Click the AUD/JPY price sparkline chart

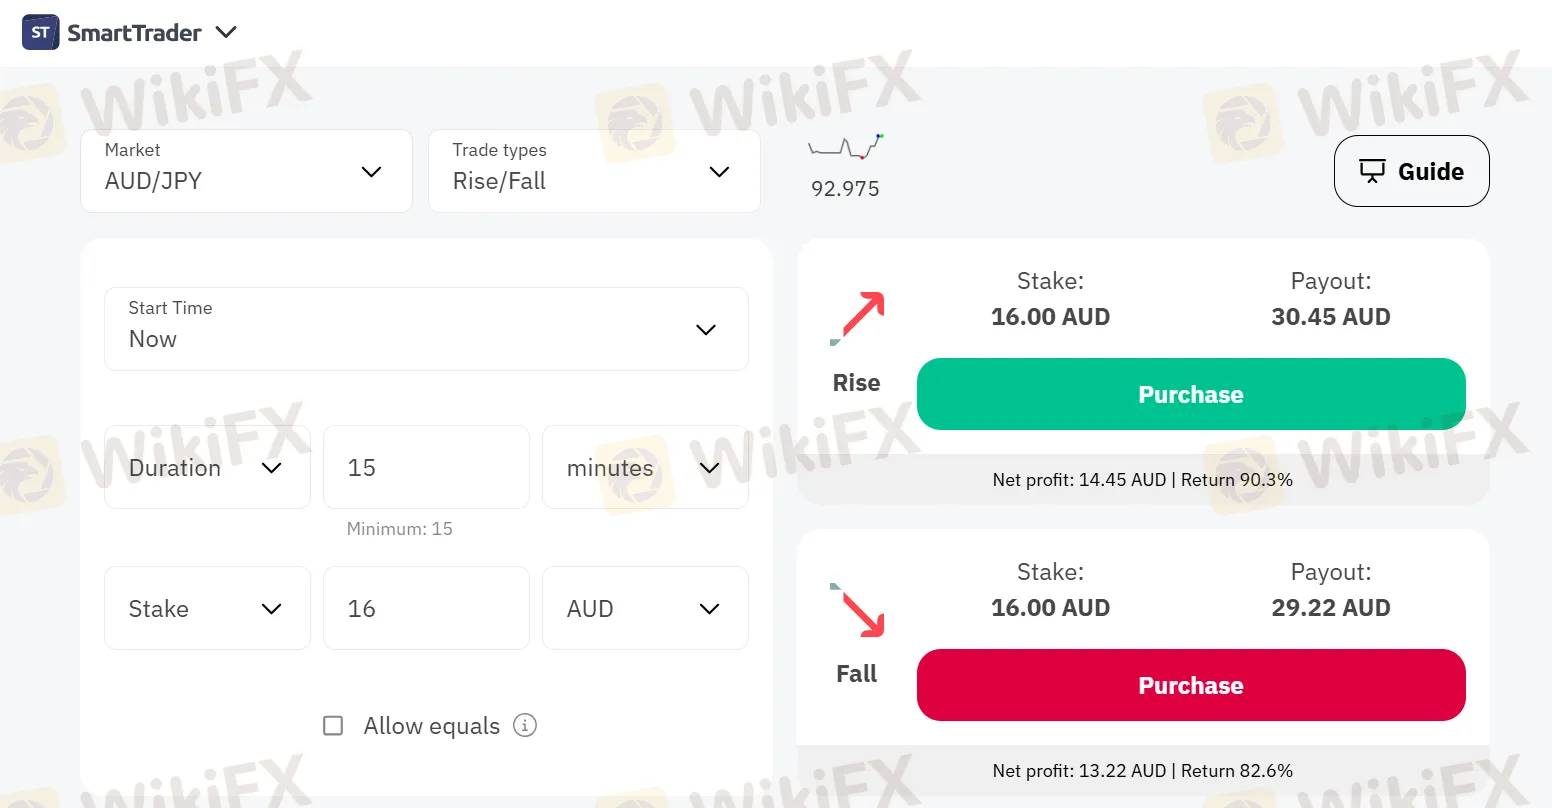pyautogui.click(x=846, y=148)
